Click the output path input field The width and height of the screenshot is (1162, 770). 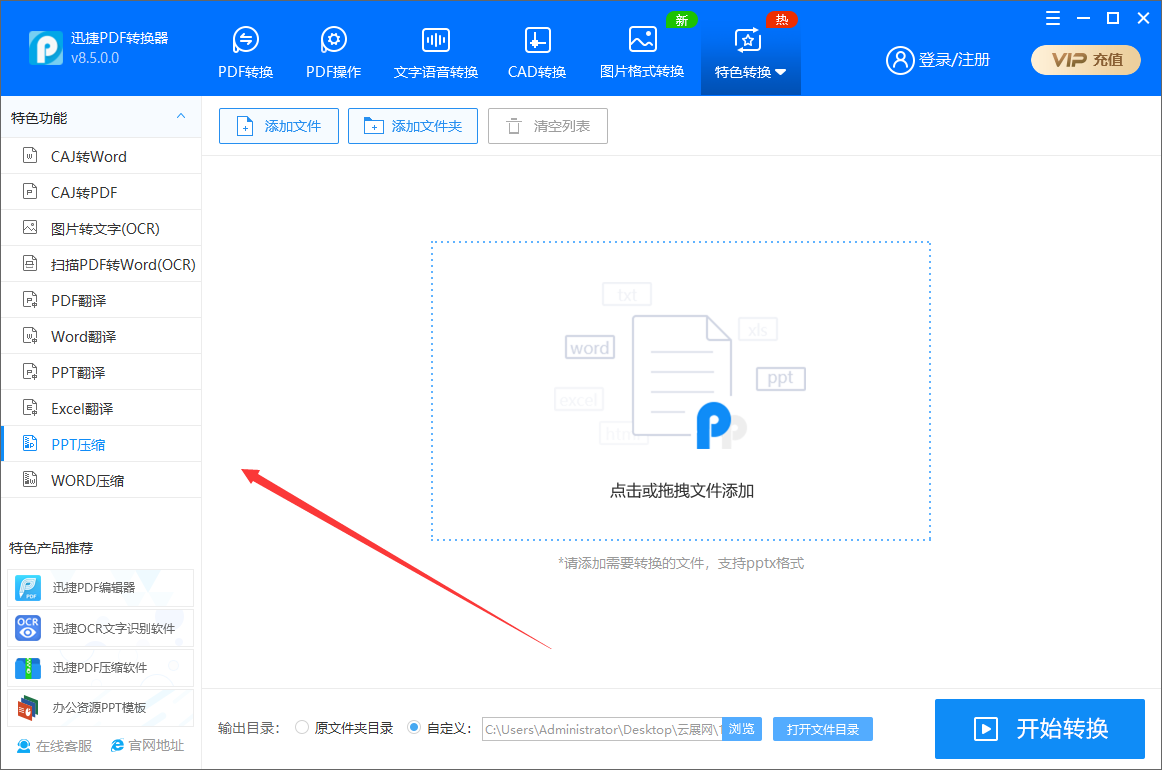tap(602, 729)
